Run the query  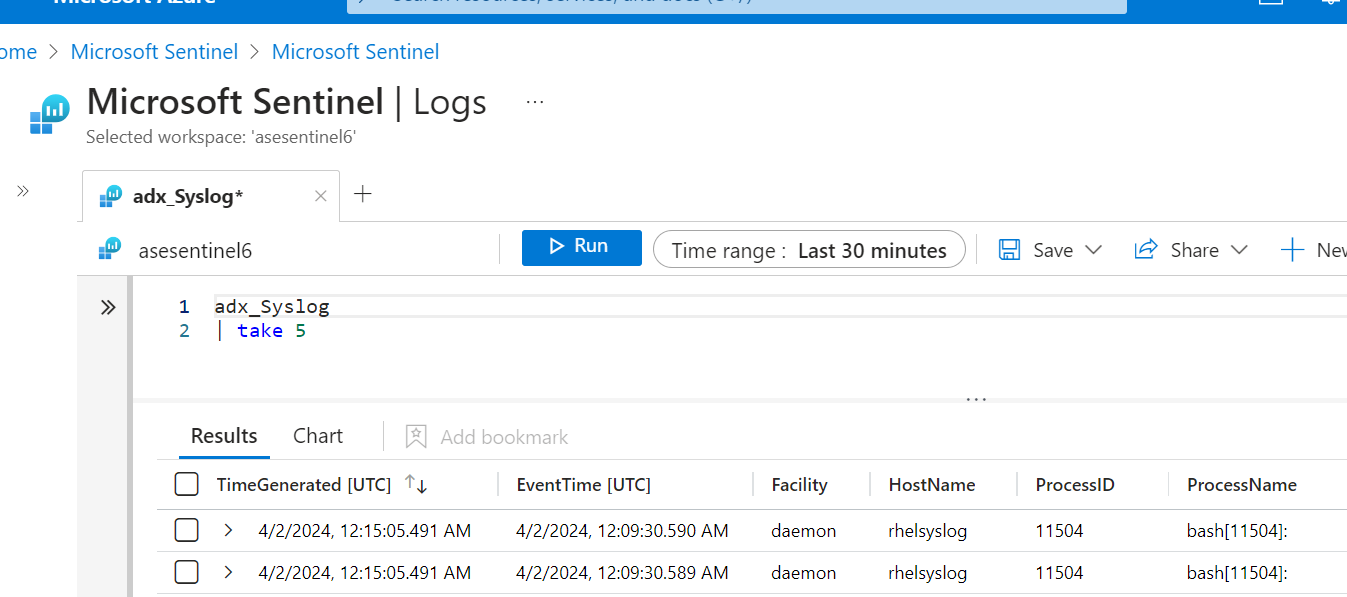582,247
